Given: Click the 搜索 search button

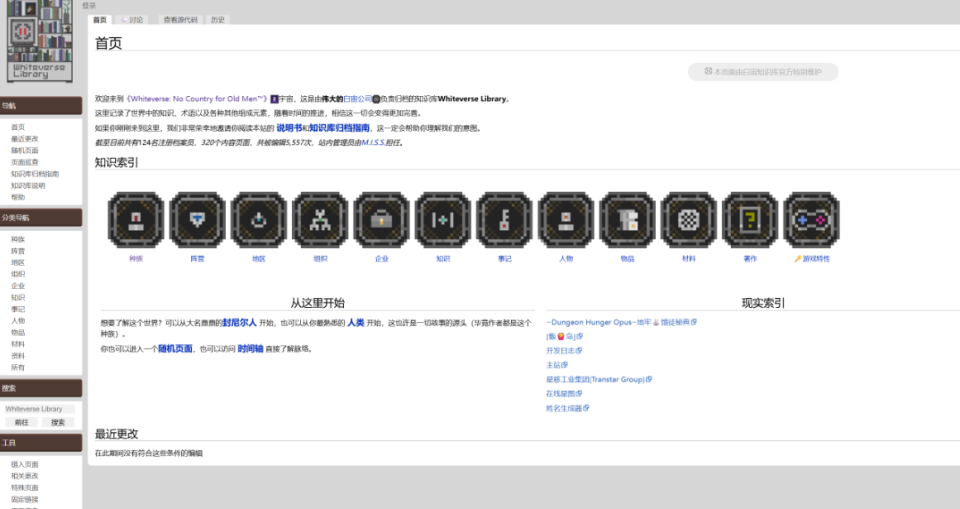Looking at the screenshot, I should click(x=58, y=422).
